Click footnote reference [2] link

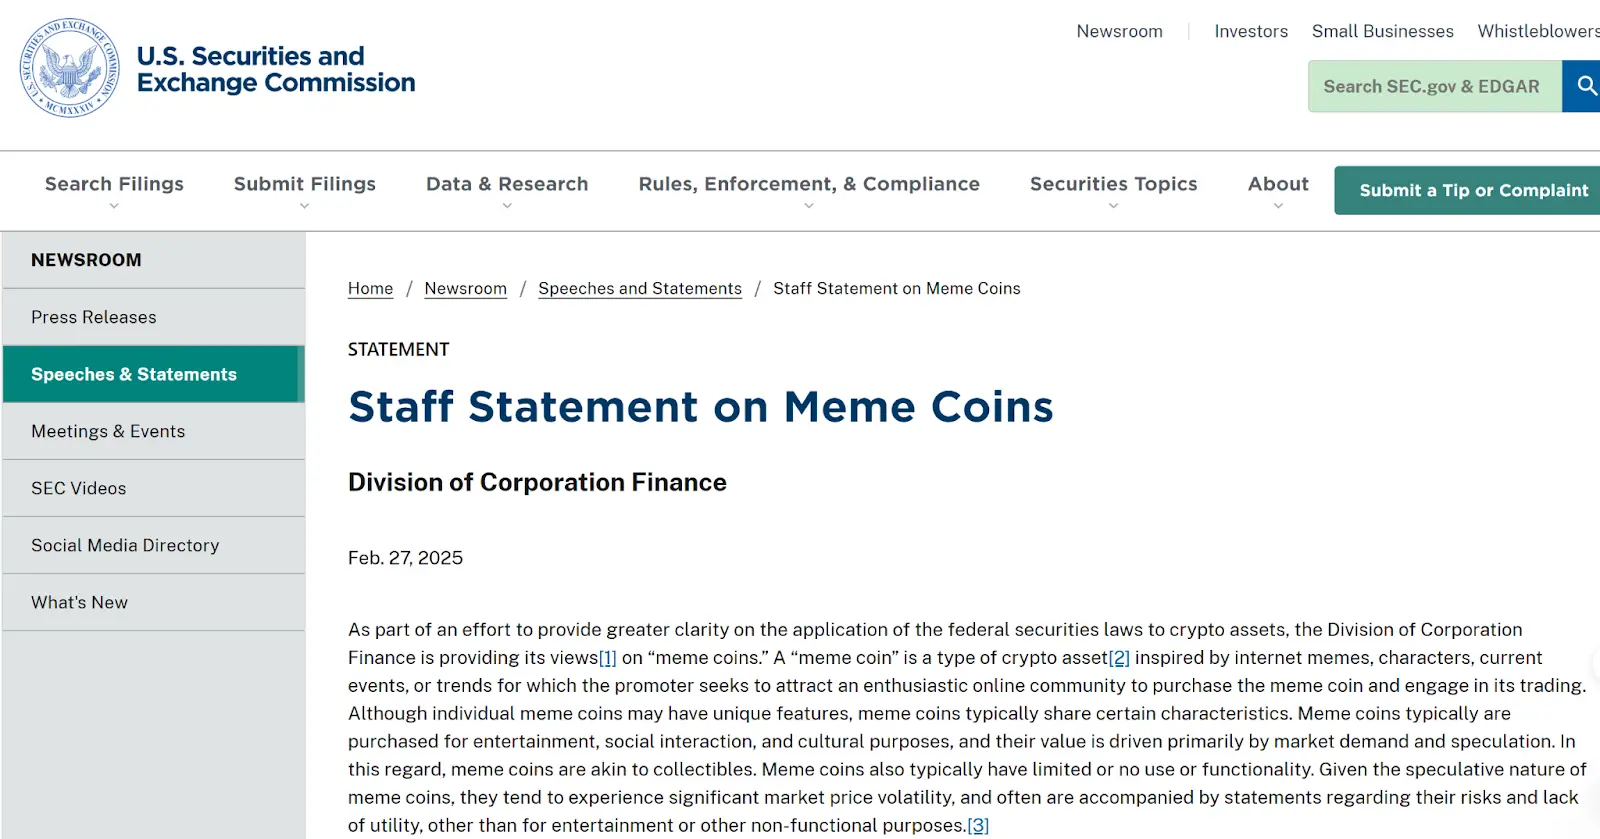point(1119,658)
